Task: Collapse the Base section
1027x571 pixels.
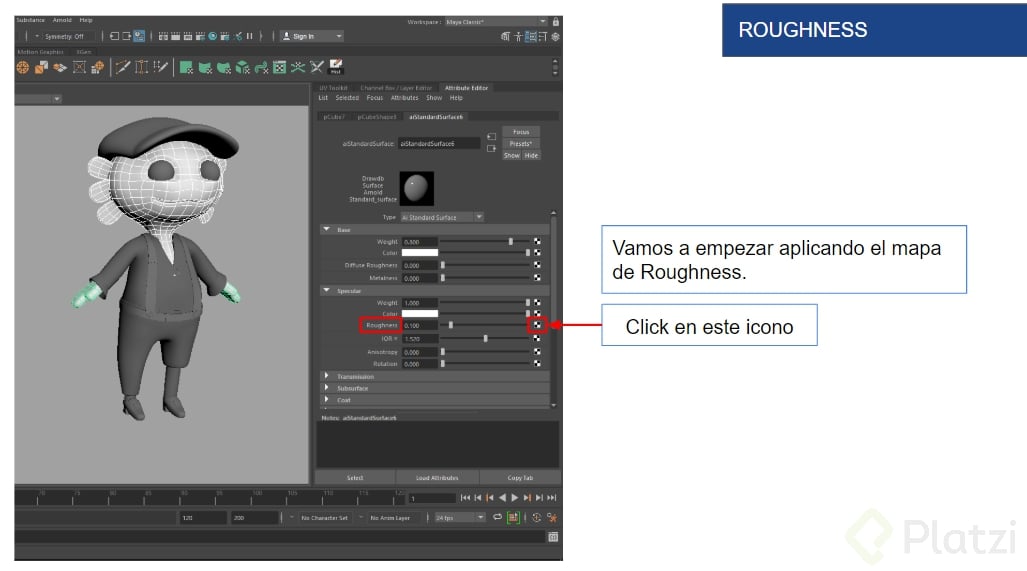Action: pyautogui.click(x=326, y=230)
